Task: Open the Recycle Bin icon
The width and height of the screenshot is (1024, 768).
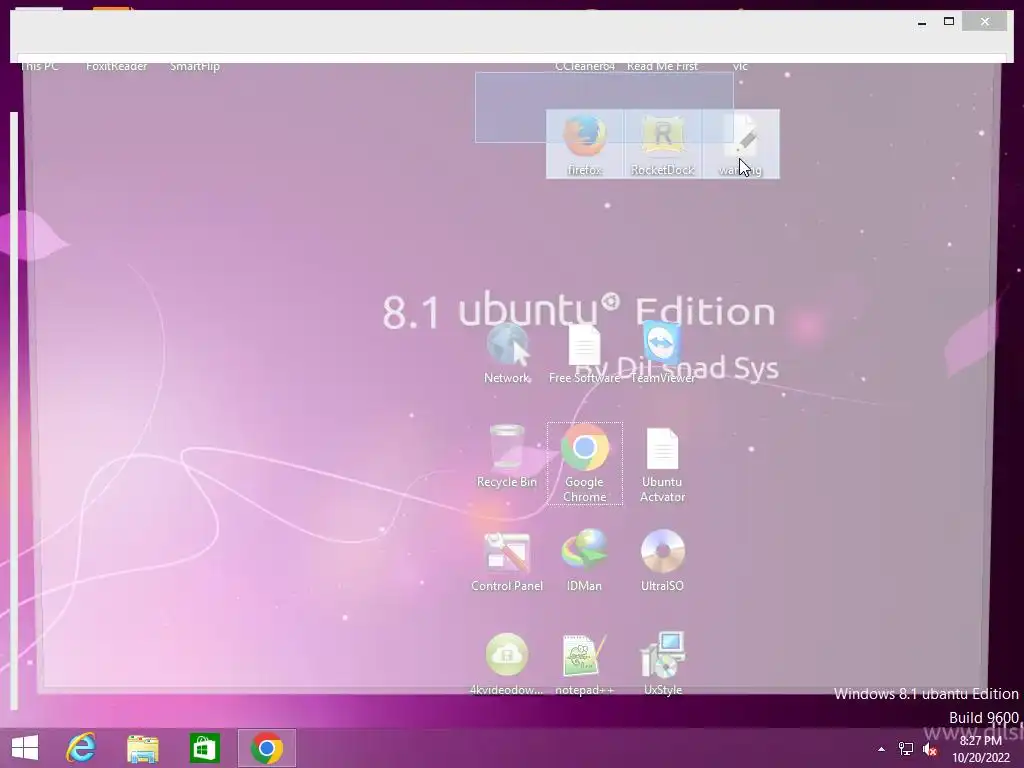Action: [x=507, y=456]
